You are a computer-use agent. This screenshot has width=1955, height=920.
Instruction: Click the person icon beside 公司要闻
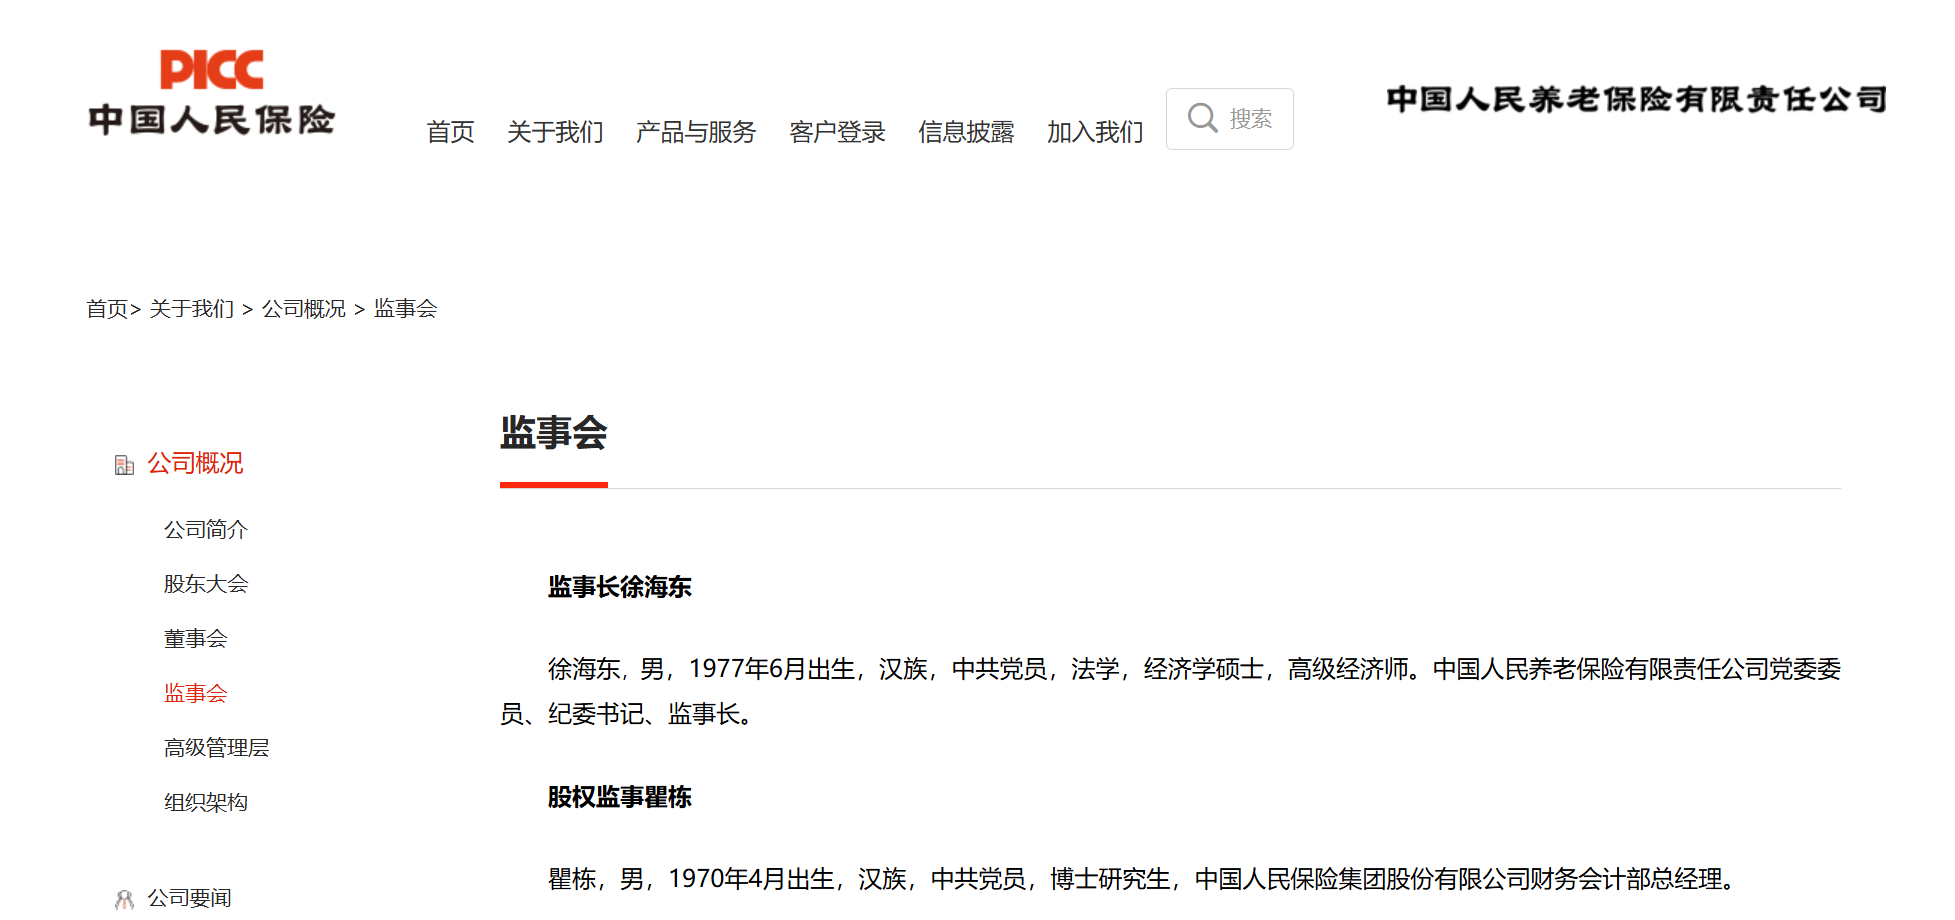tap(124, 899)
